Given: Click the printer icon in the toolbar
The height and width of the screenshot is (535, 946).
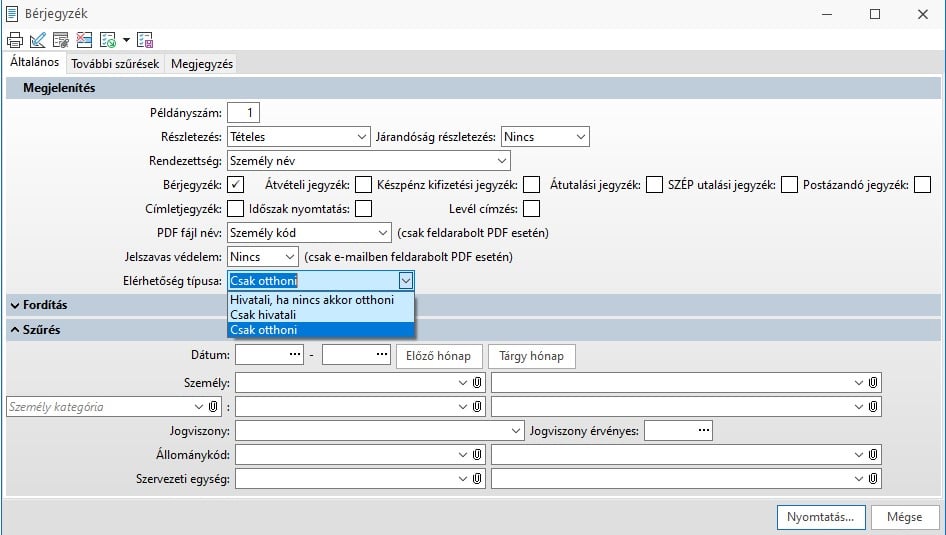Looking at the screenshot, I should point(15,41).
